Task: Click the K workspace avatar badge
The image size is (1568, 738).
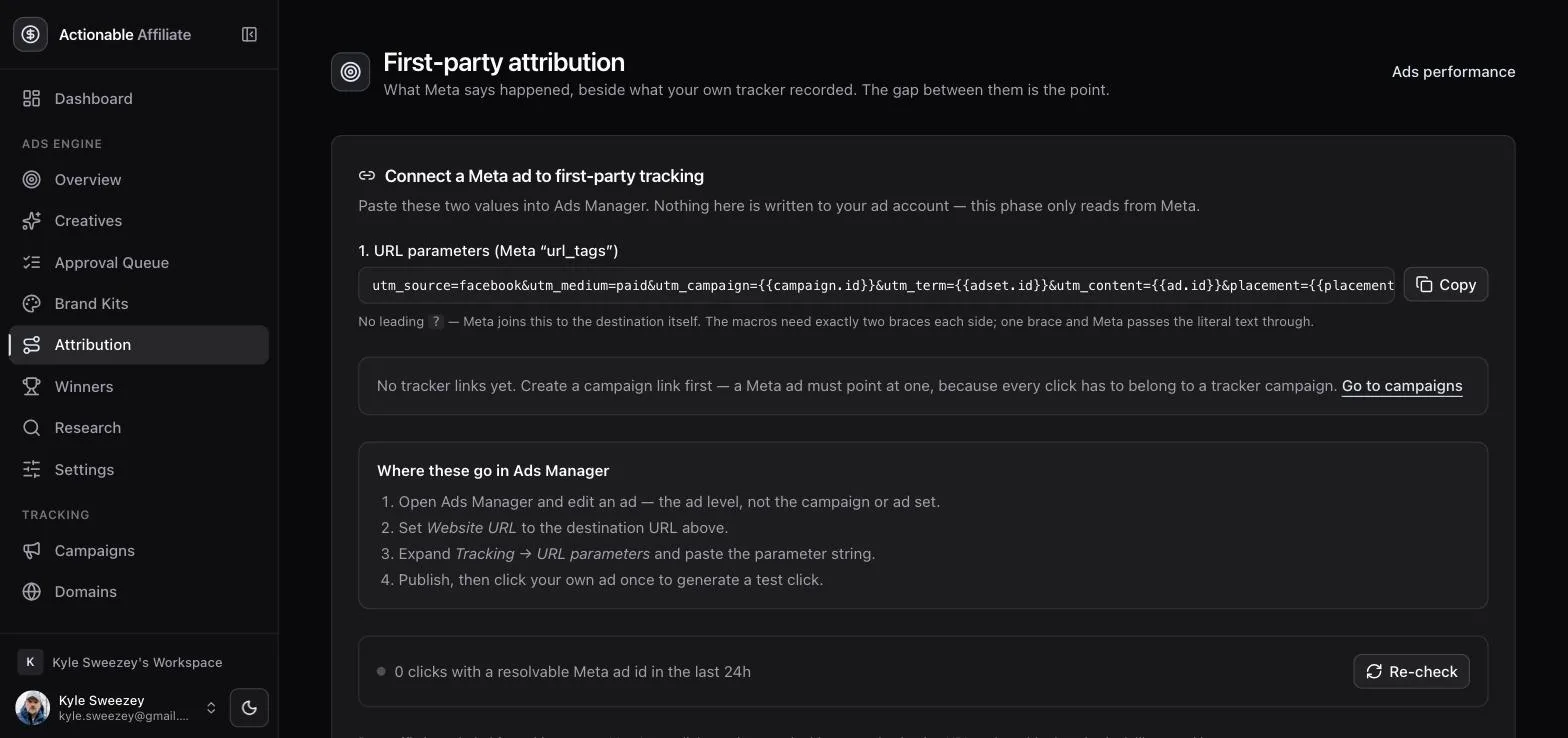Action: point(30,662)
